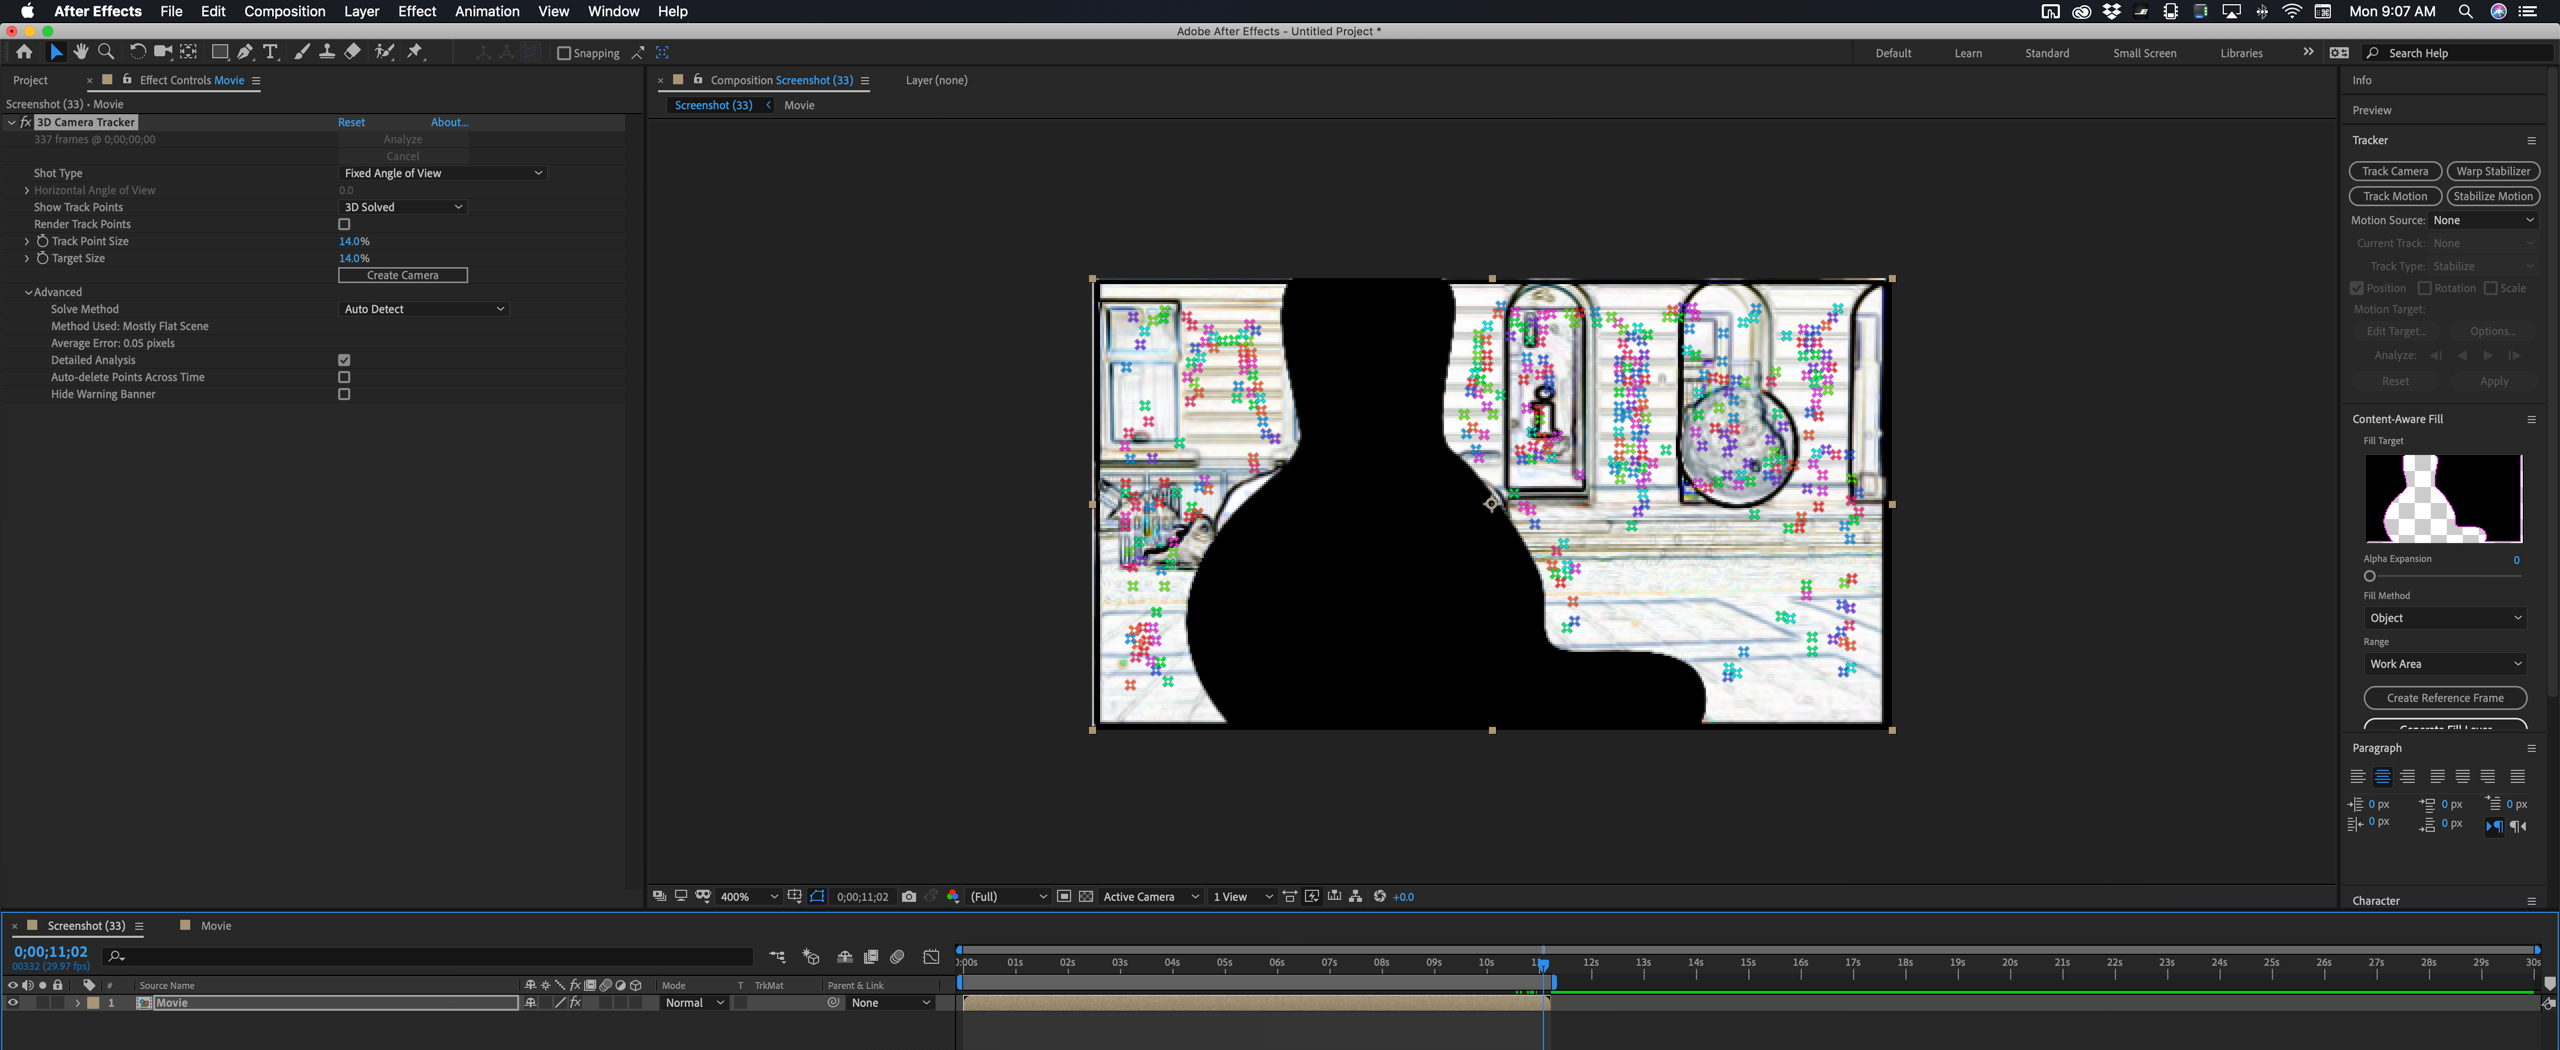This screenshot has width=2560, height=1050.
Task: Switch to the Project panel tab
Action: point(31,80)
